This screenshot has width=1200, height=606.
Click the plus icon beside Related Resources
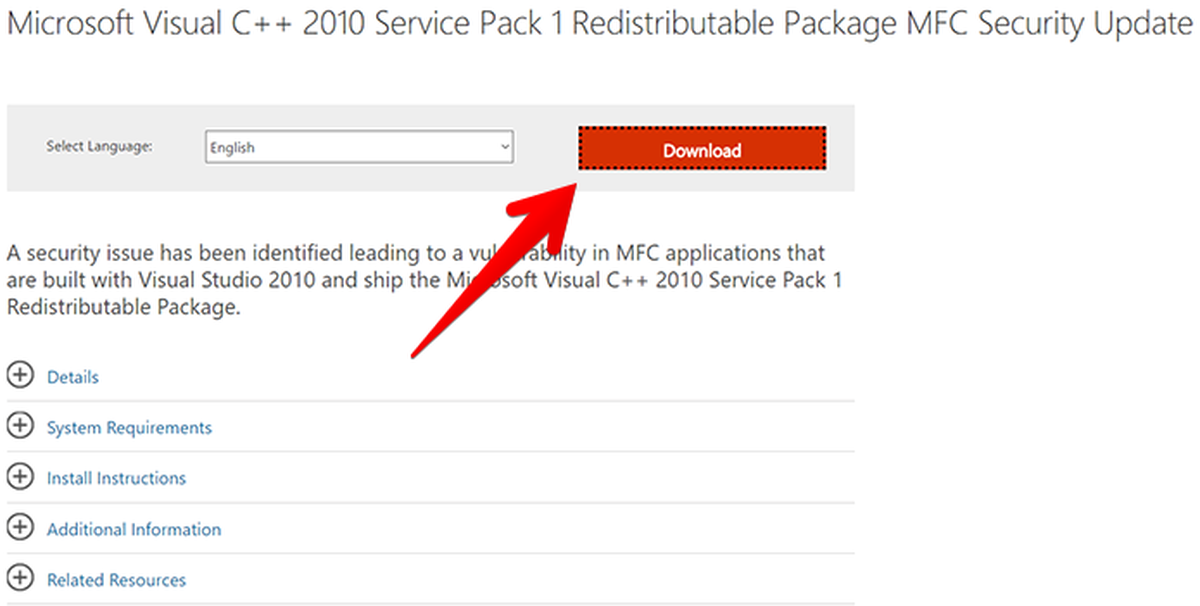coord(19,579)
